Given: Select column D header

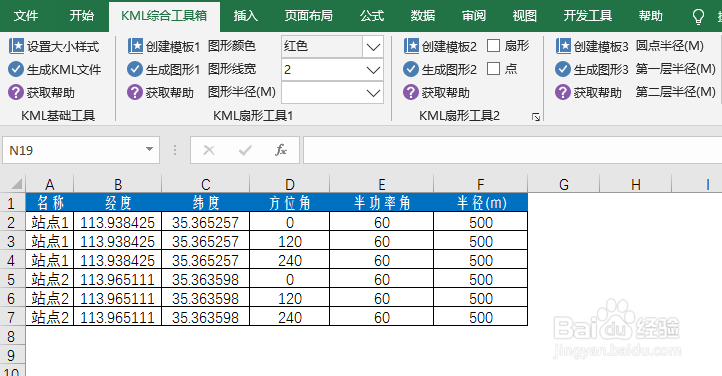Looking at the screenshot, I should click(290, 185).
